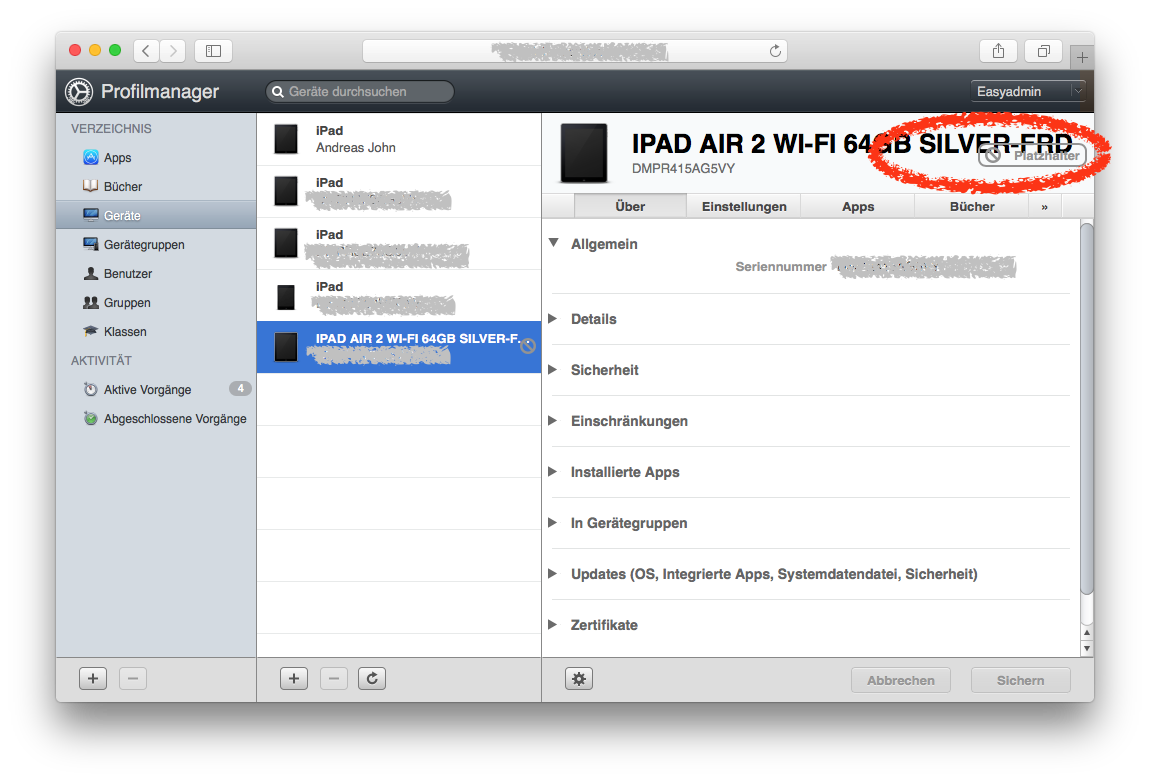Click the serial text DMPR415AG5VY
This screenshot has height=782, width=1150.
tap(683, 168)
